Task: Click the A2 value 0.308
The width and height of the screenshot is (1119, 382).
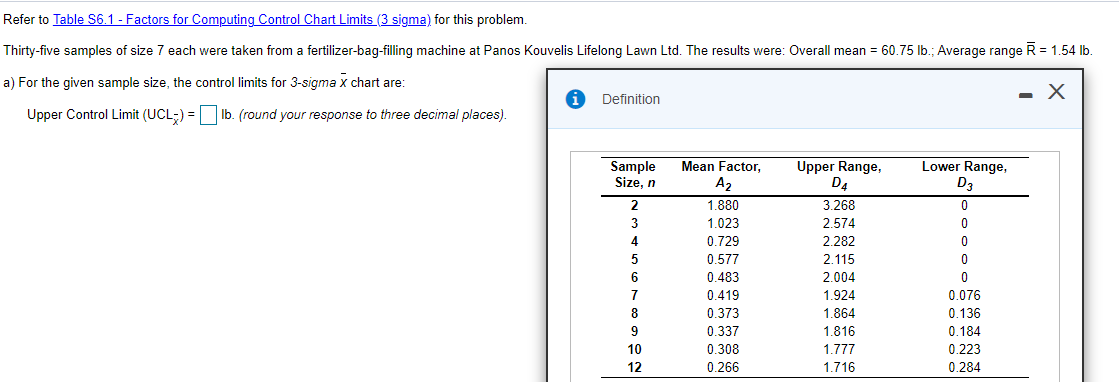Action: click(722, 350)
